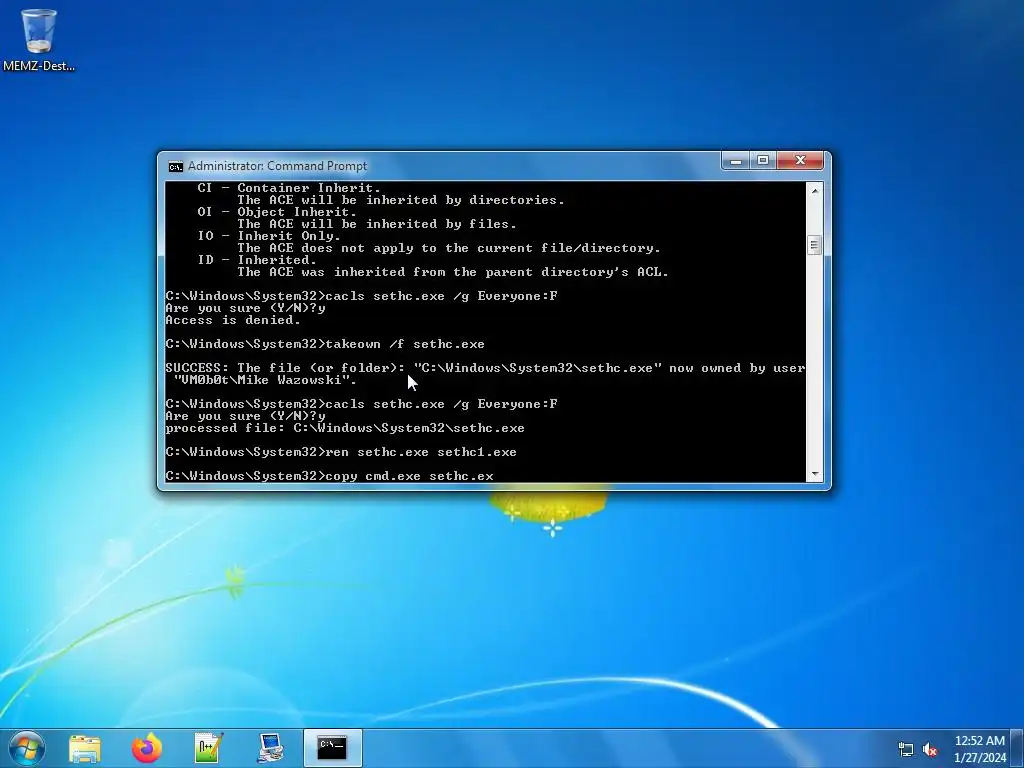Close the Command Prompt window

801,161
